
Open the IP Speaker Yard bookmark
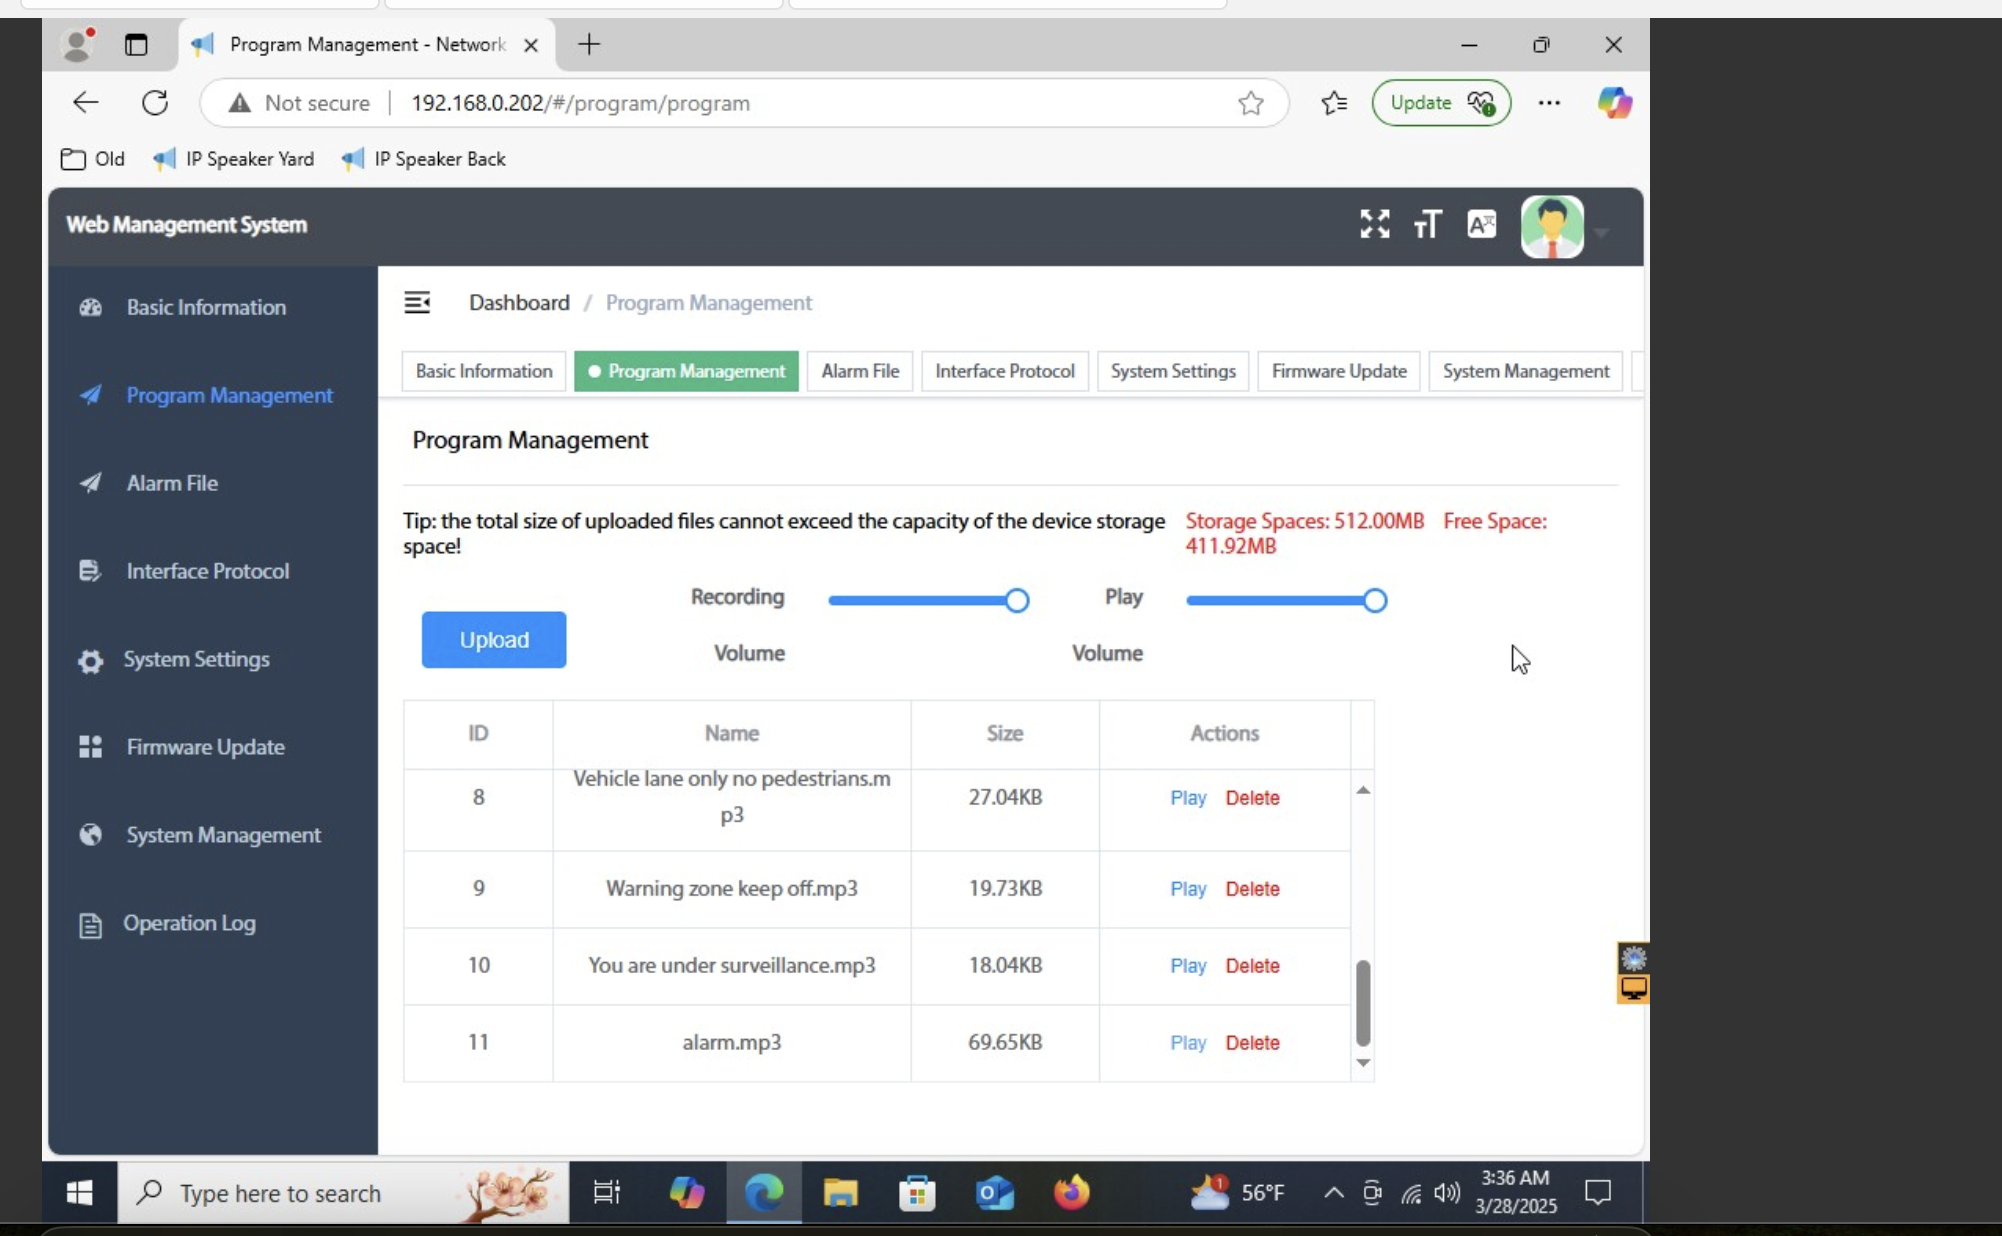(233, 159)
